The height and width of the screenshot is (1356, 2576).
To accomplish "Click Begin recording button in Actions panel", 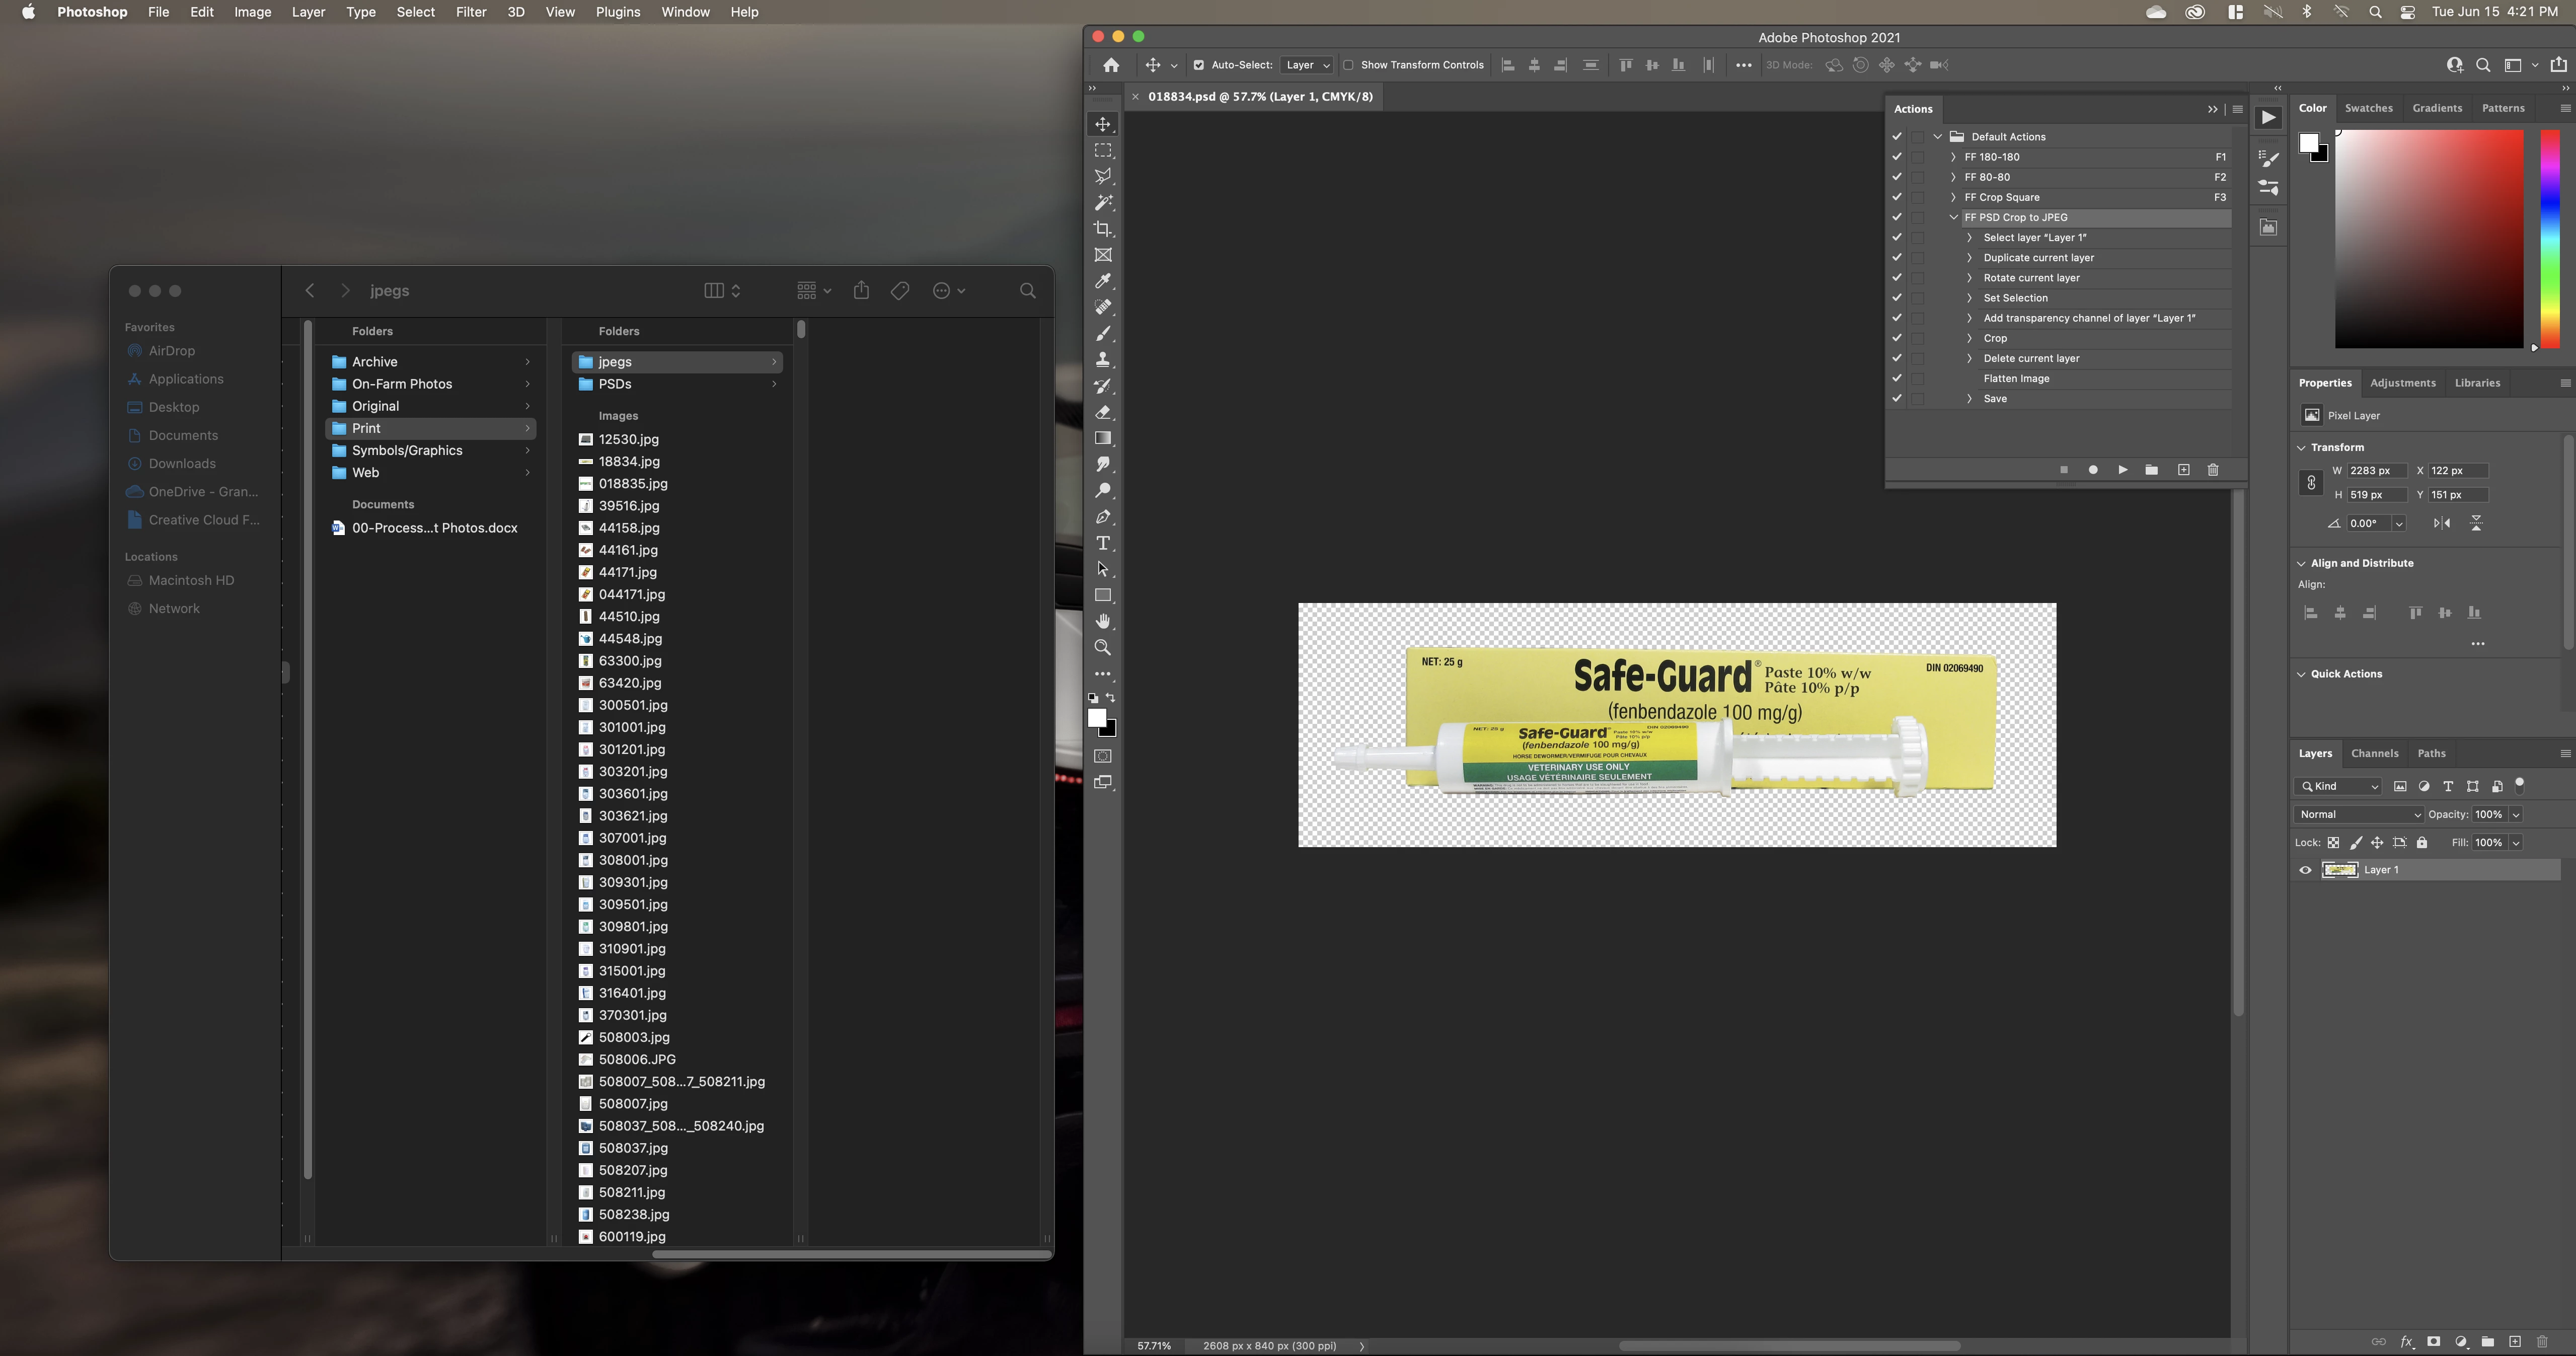I will 2093,470.
